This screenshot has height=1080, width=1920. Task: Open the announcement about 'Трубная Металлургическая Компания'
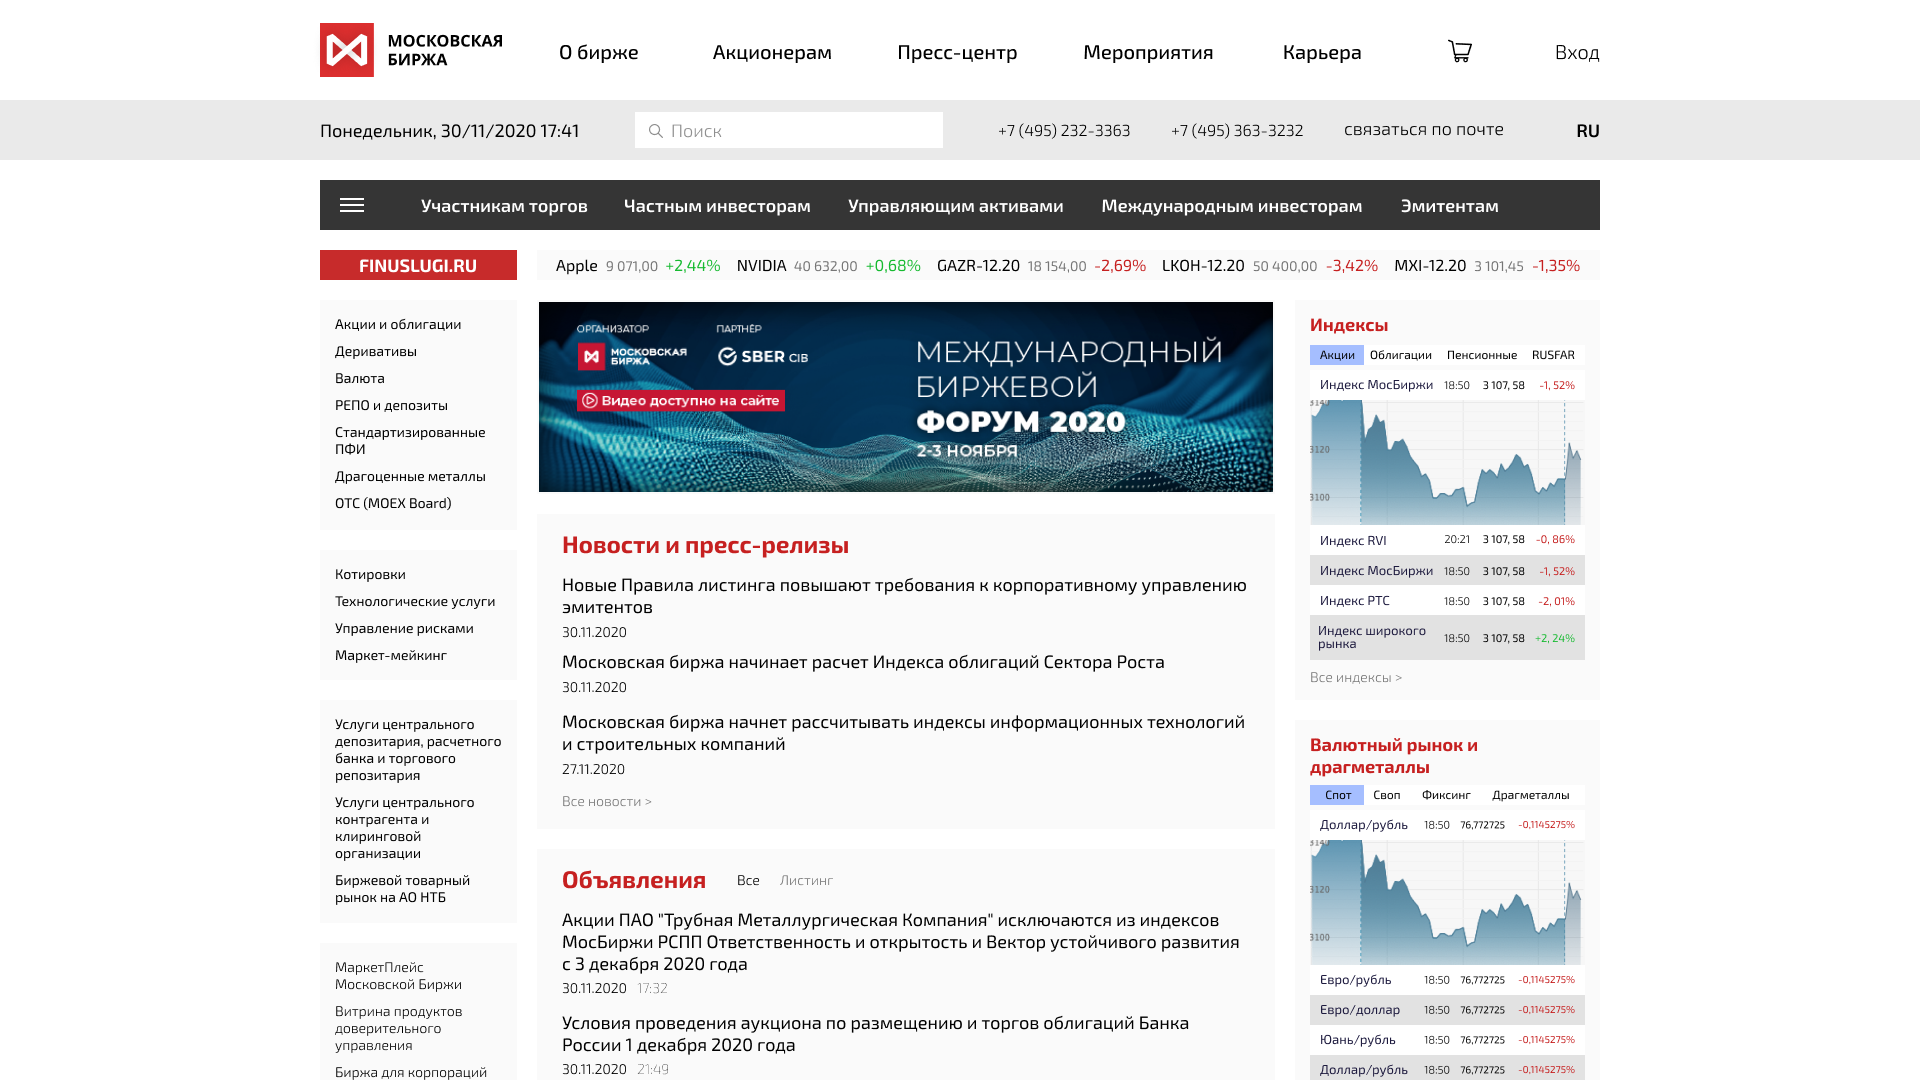(x=901, y=942)
